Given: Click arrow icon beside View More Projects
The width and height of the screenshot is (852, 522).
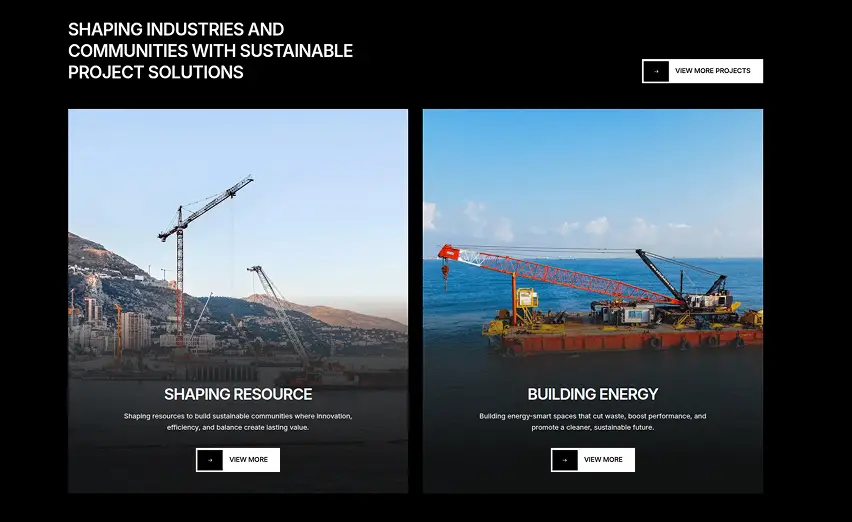Looking at the screenshot, I should pos(656,71).
